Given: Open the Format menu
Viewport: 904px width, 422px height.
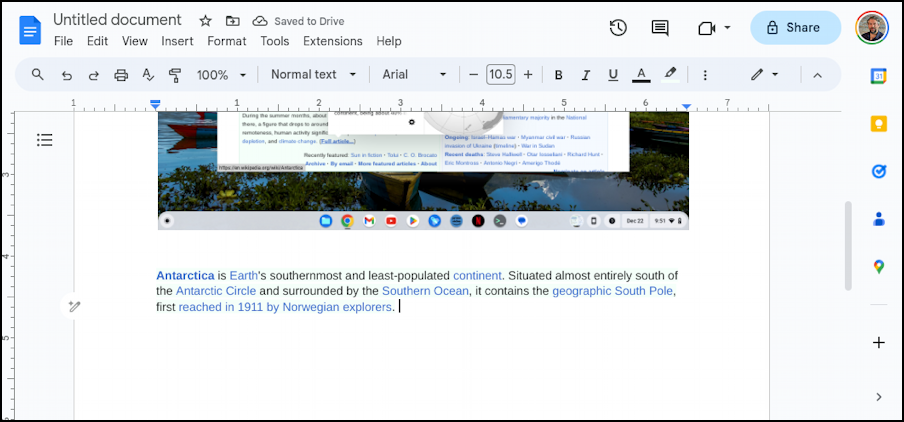Looking at the screenshot, I should (x=227, y=42).
